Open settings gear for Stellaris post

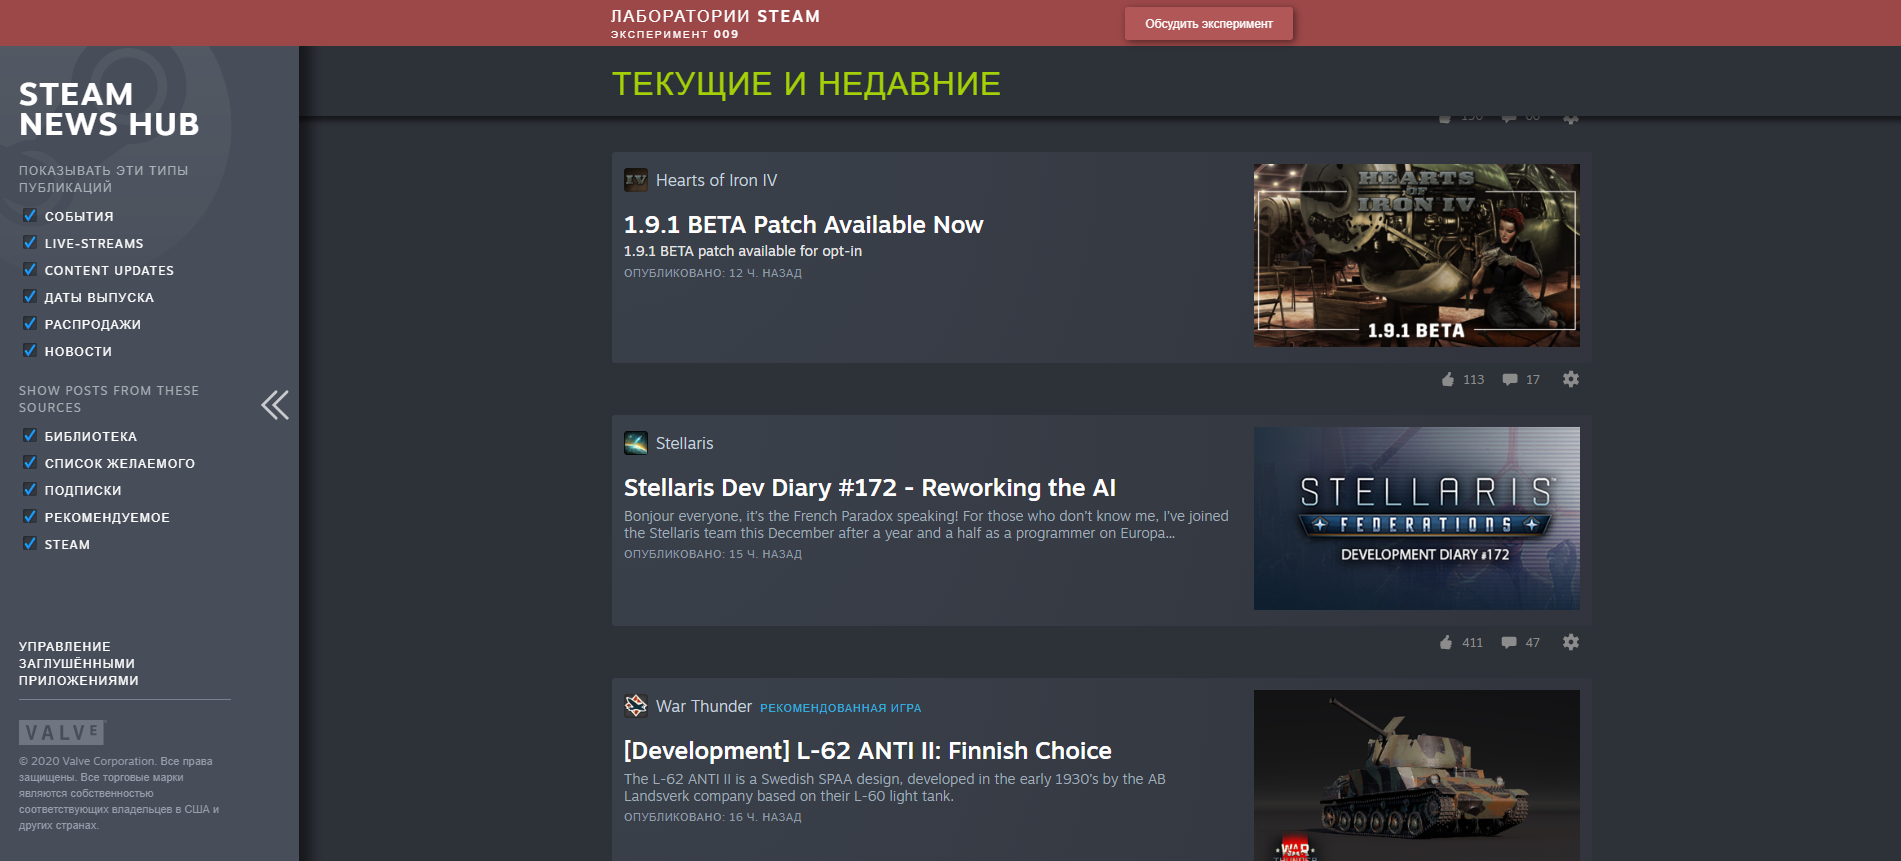1571,642
